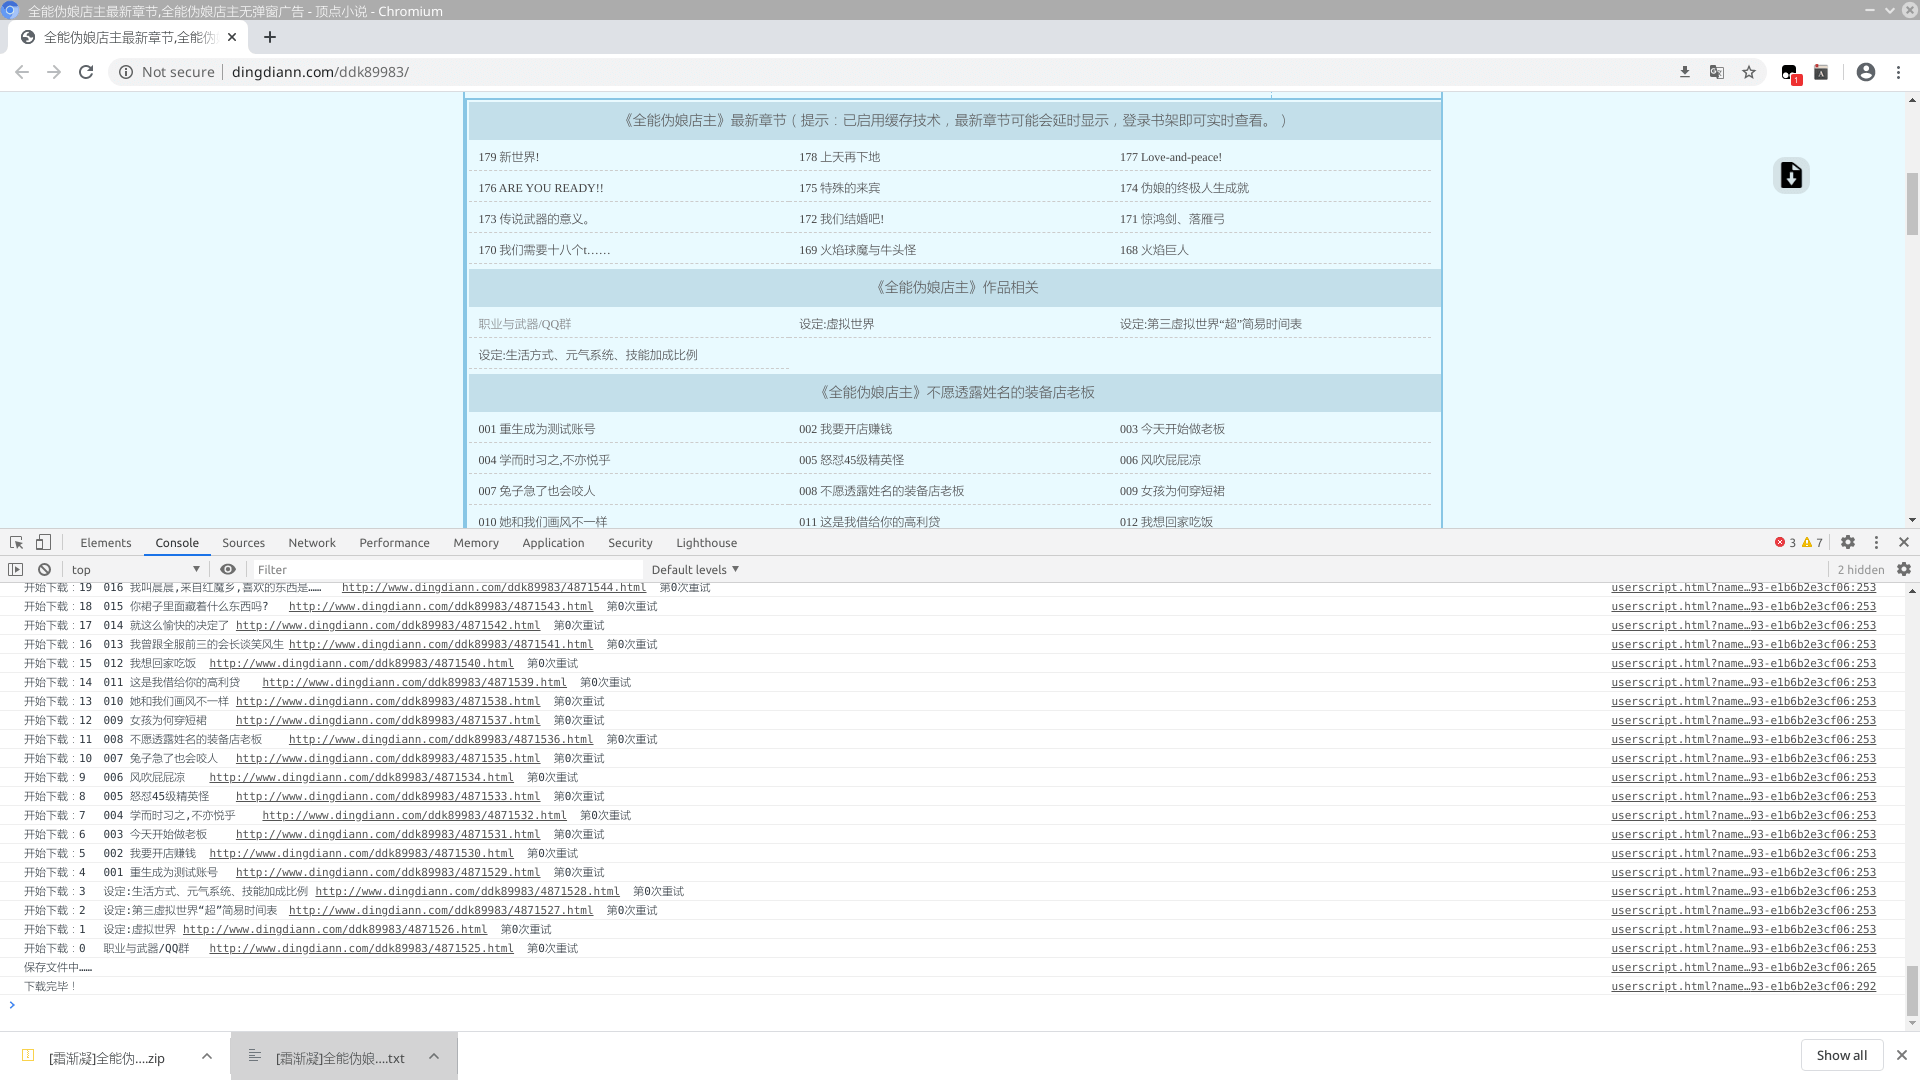Click the Elements panel tab
The image size is (1920, 1080).
point(105,542)
